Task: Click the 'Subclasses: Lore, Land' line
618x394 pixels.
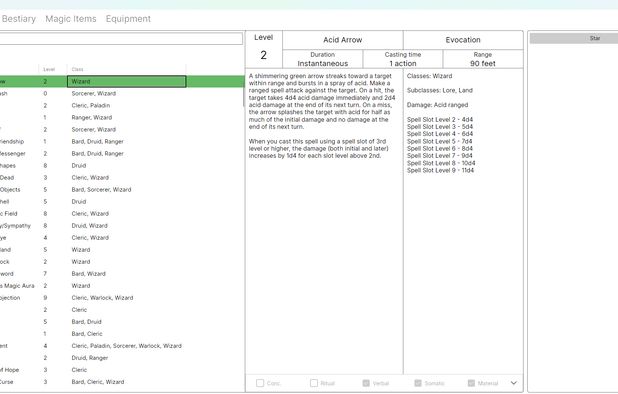Action: [x=440, y=90]
